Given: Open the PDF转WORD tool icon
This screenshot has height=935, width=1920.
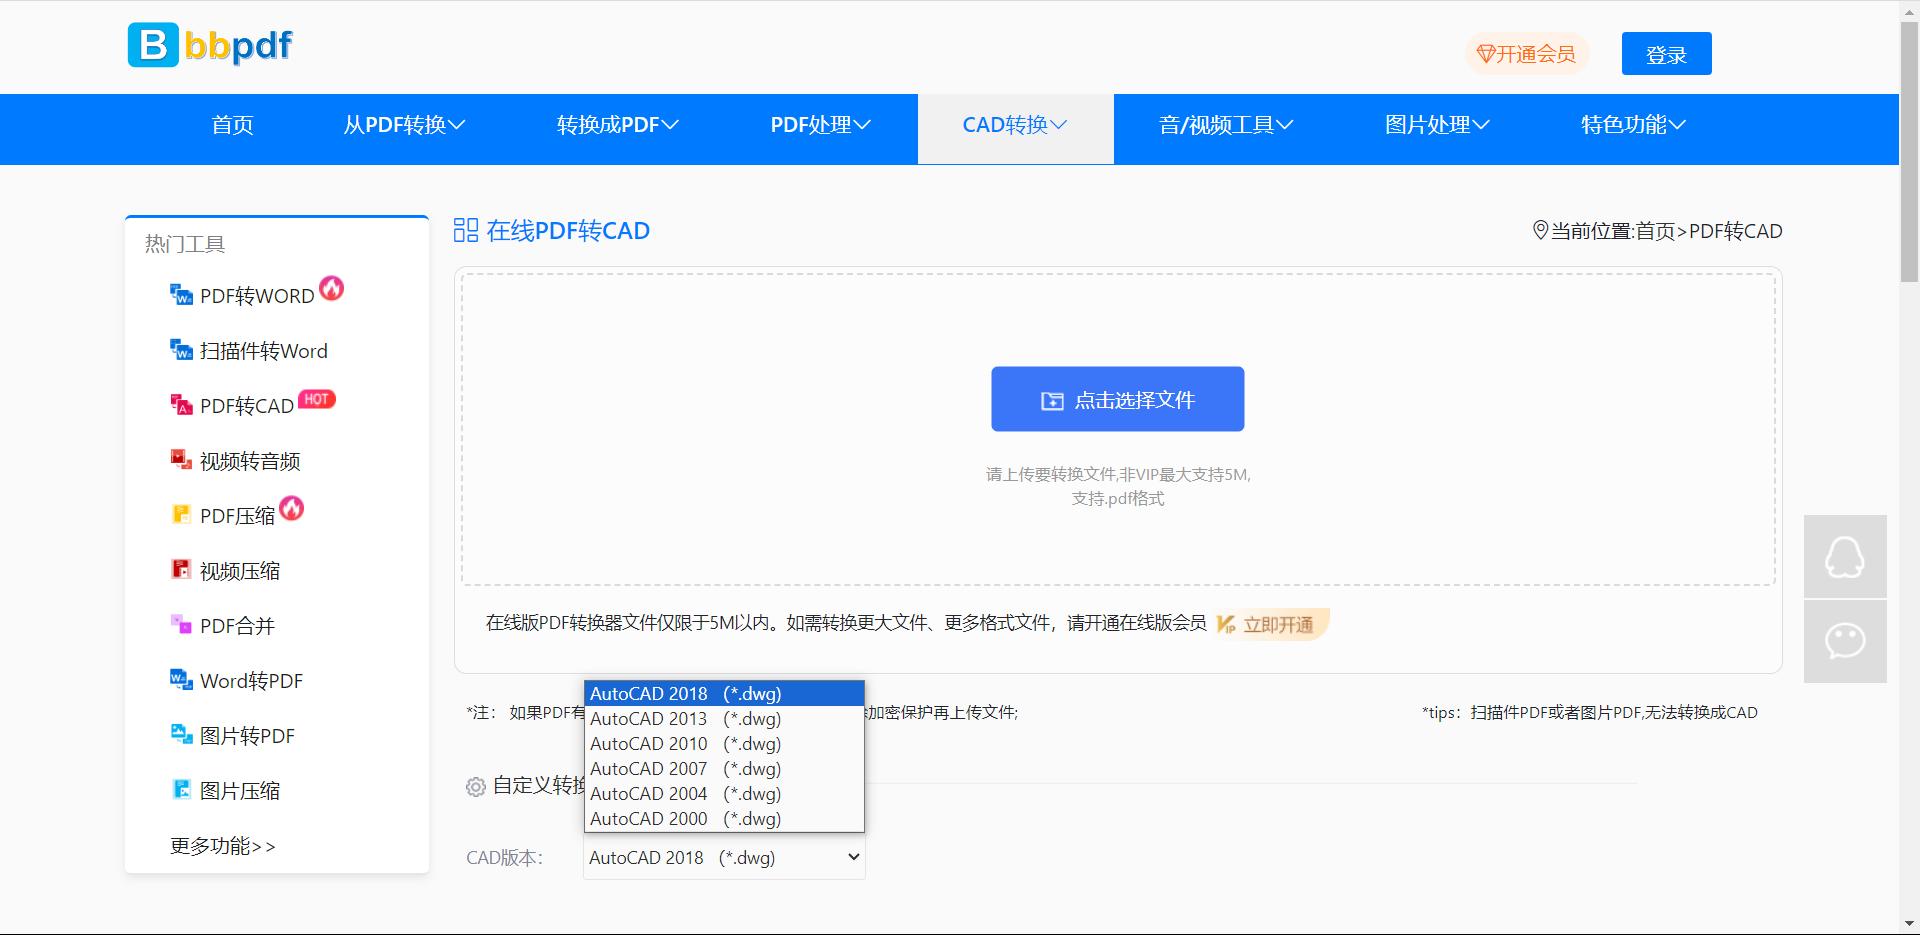Looking at the screenshot, I should (181, 295).
